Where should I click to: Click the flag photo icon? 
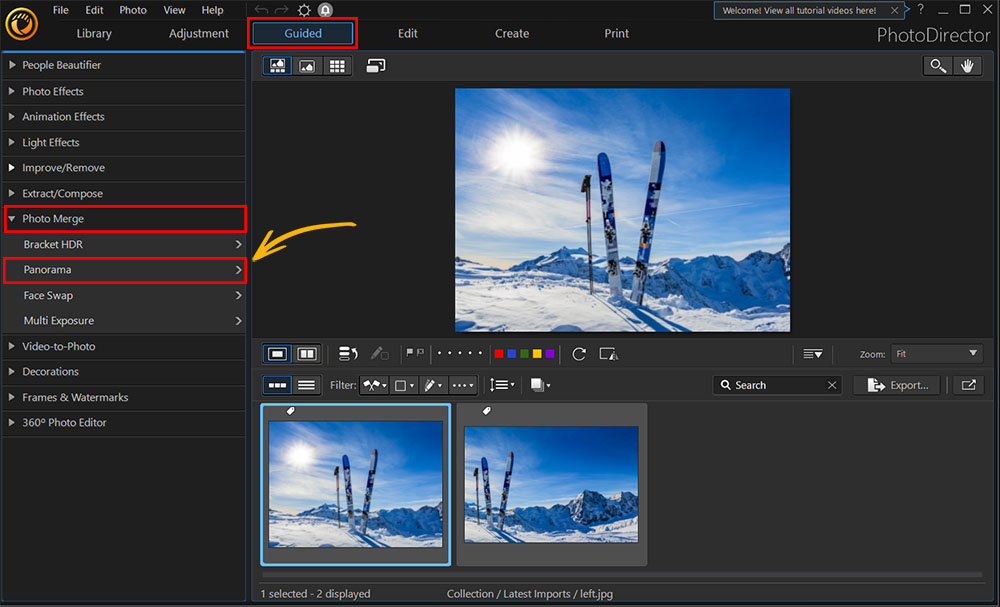coord(412,353)
